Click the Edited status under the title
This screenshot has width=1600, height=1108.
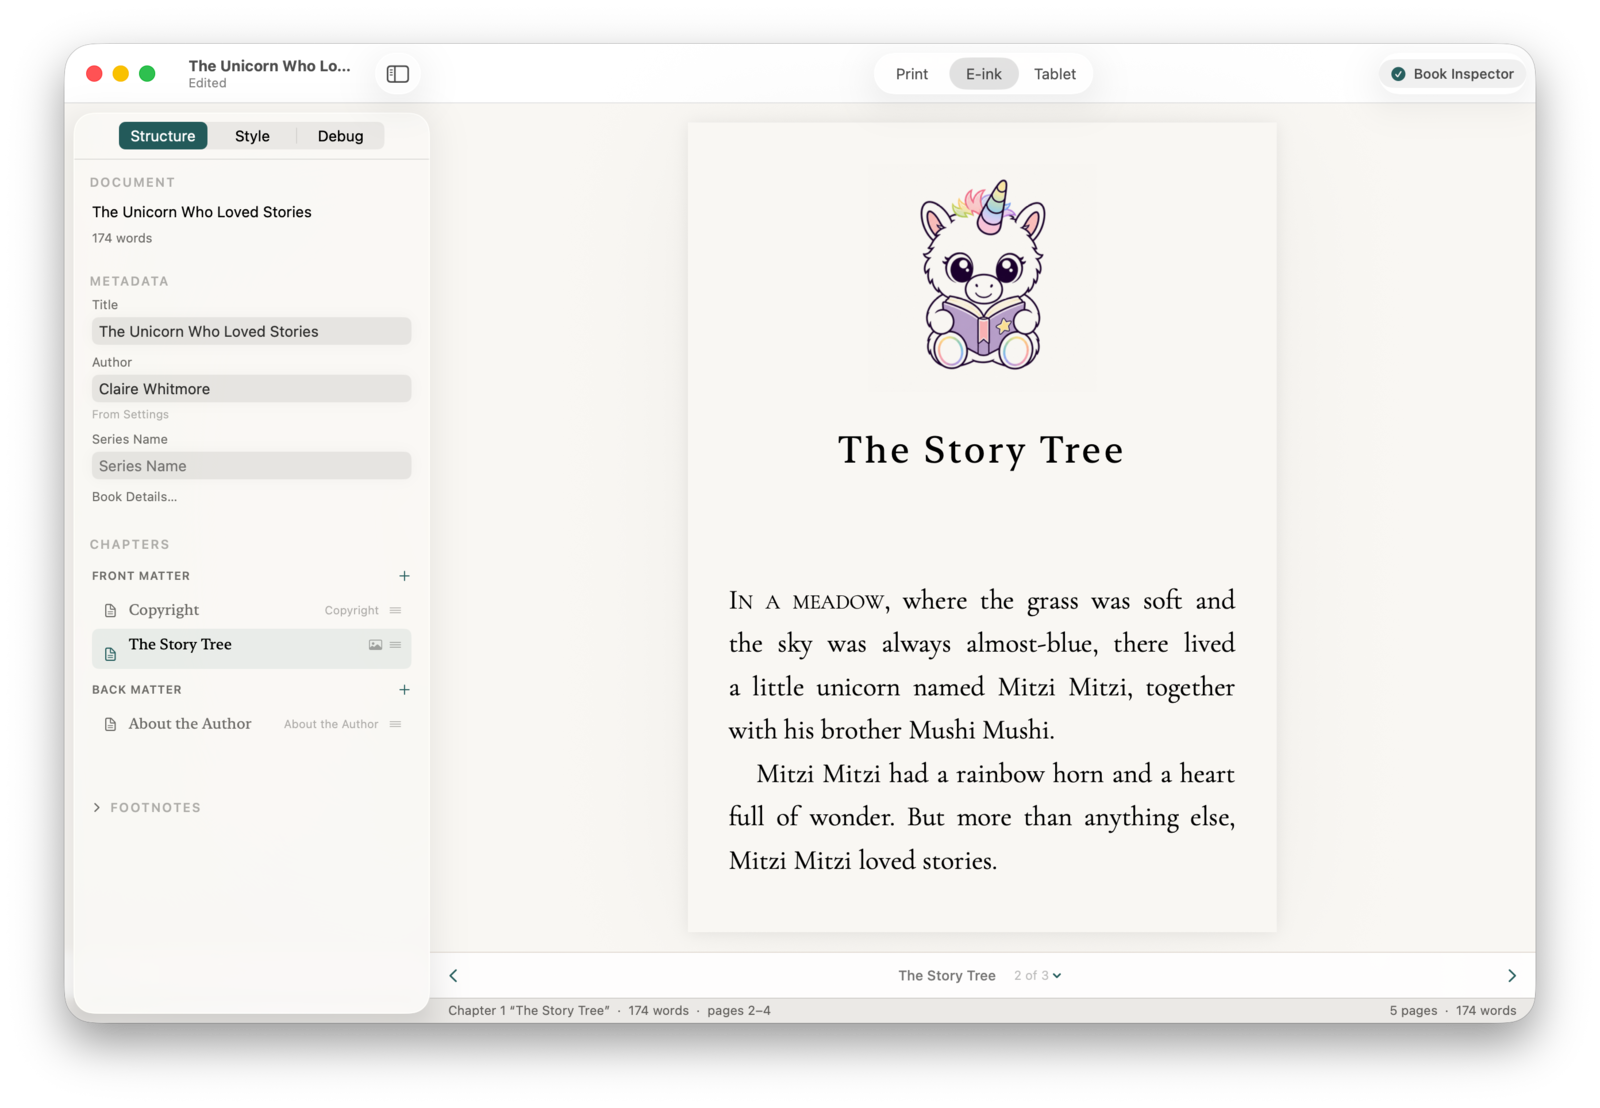pos(207,84)
